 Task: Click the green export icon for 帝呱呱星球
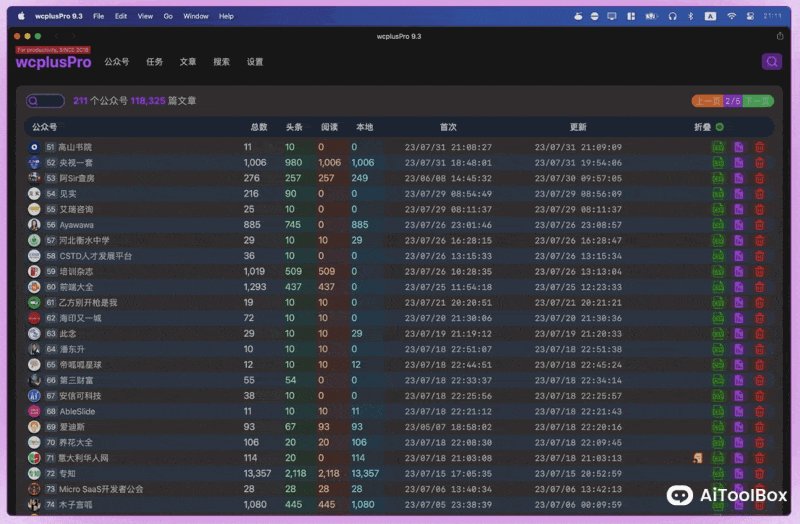coord(718,365)
